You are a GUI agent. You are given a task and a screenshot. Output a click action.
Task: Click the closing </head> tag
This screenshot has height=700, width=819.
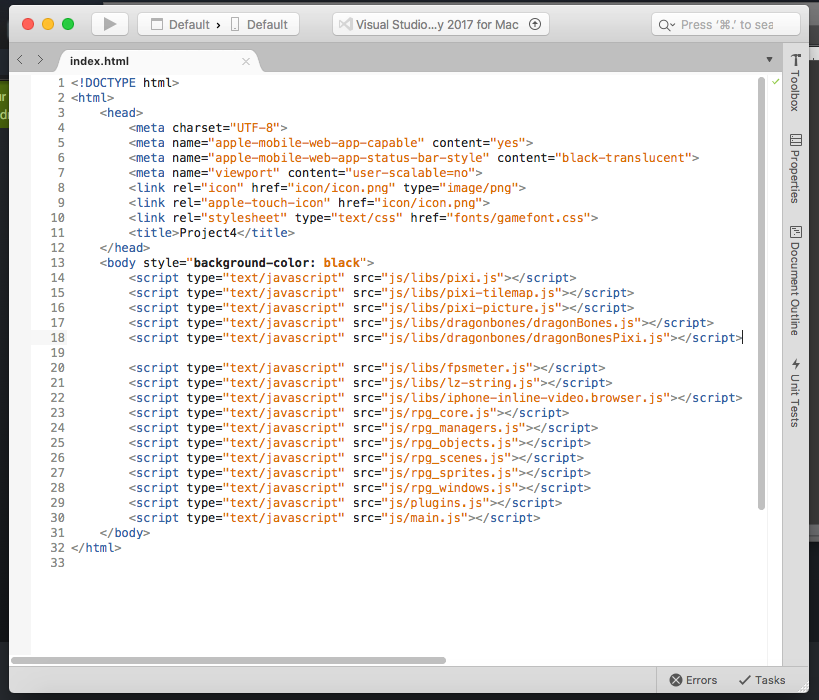coord(125,248)
